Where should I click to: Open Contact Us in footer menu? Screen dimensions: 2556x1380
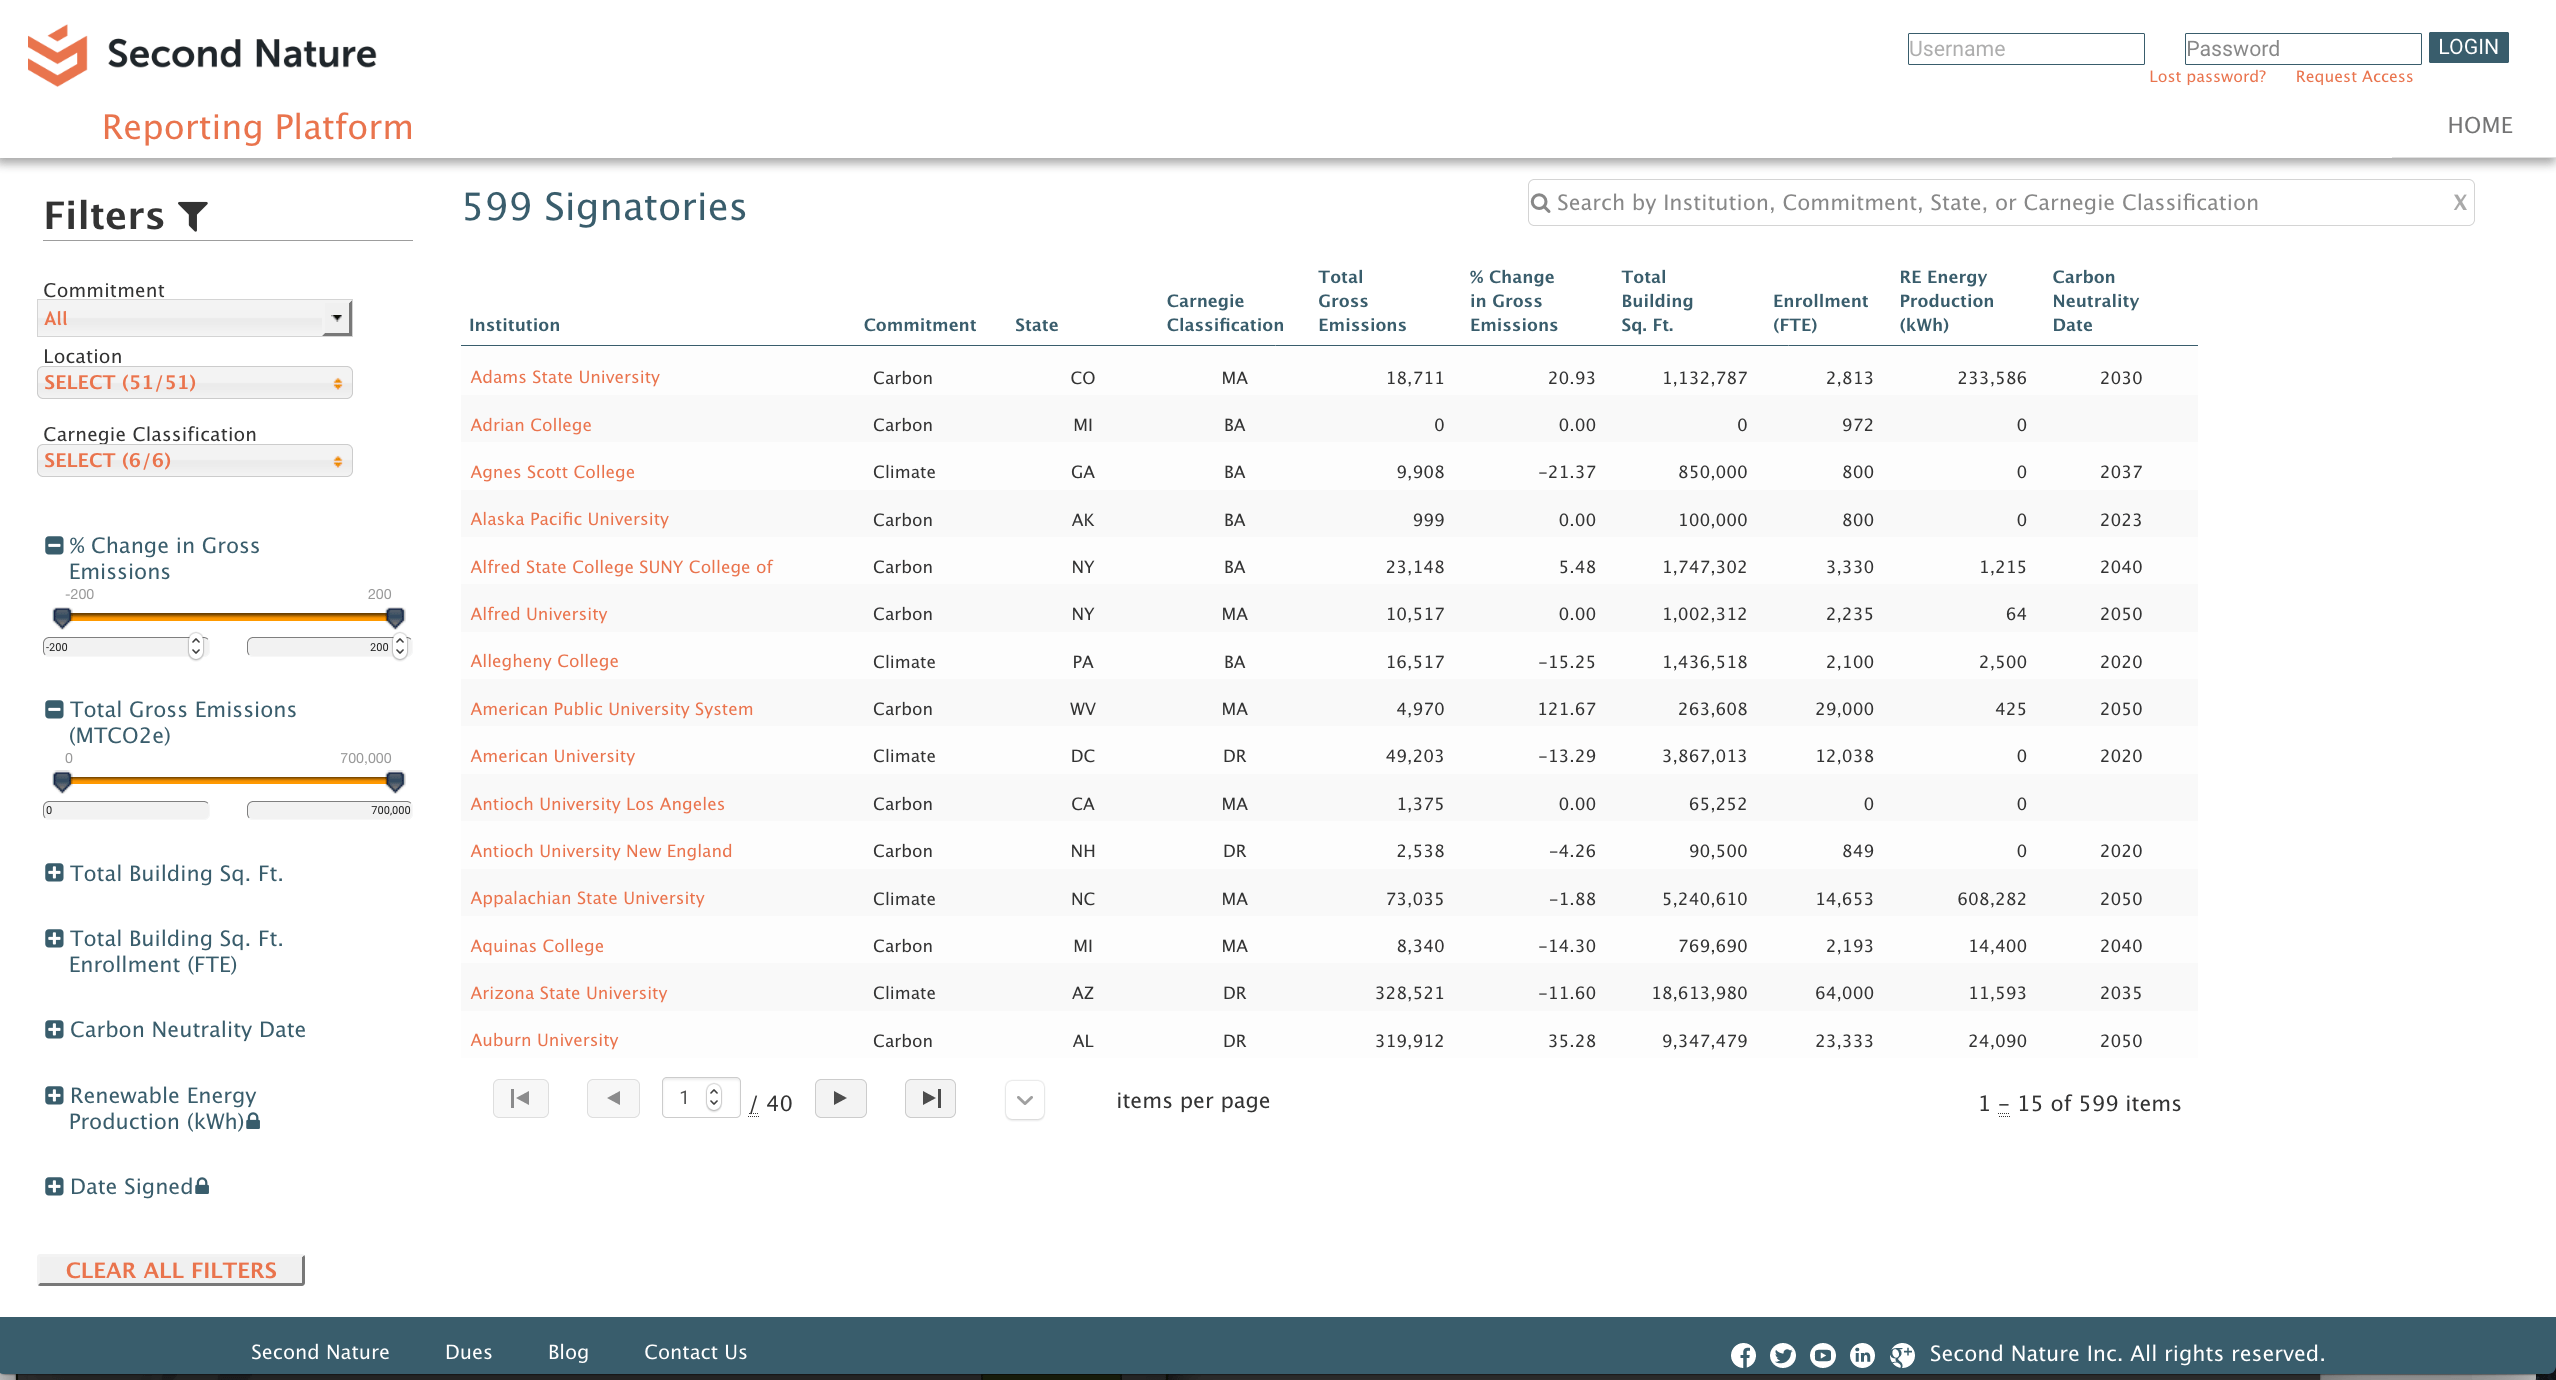coord(695,1352)
